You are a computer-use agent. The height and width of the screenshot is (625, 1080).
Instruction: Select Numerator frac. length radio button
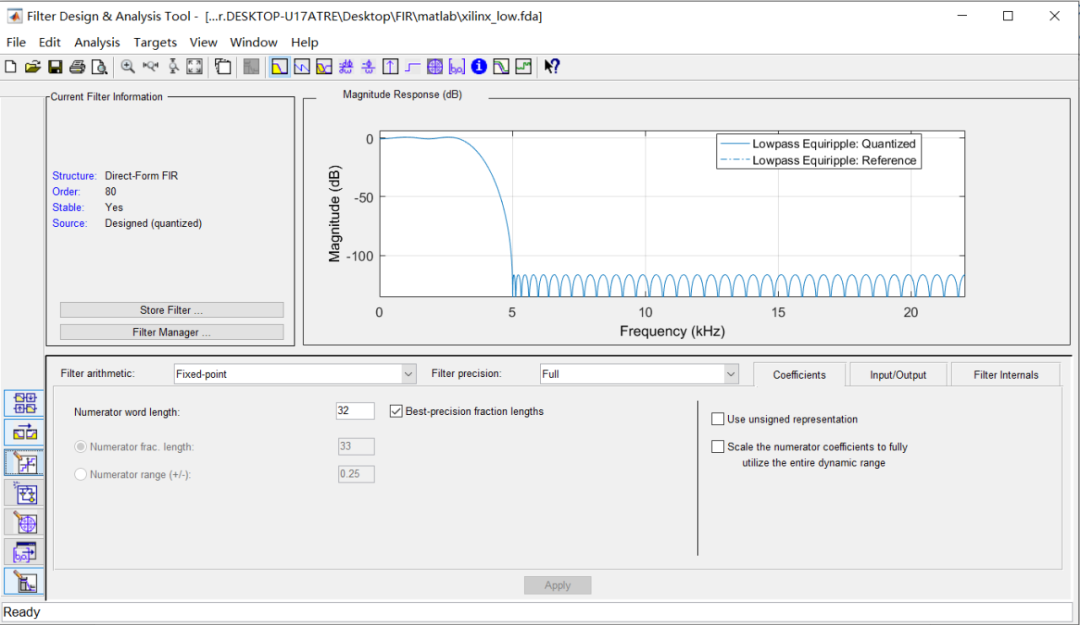81,447
